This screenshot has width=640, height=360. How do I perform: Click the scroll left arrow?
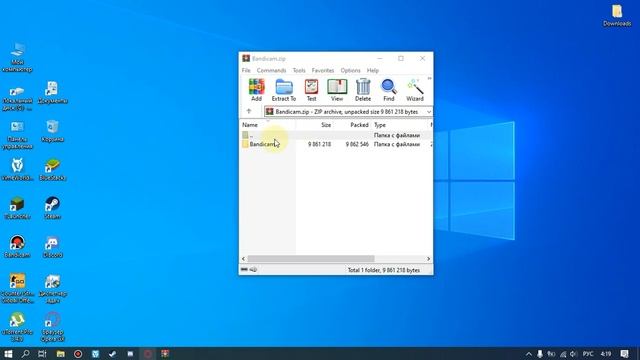[x=244, y=259]
